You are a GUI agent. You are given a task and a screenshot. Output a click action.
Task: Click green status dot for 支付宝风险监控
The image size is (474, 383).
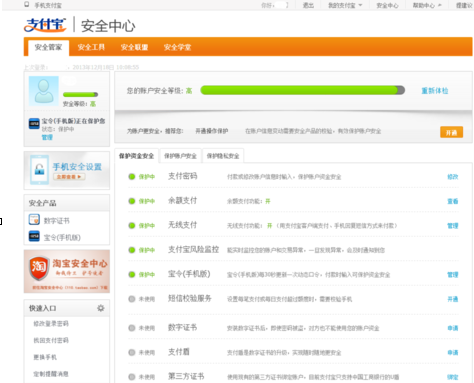click(132, 250)
